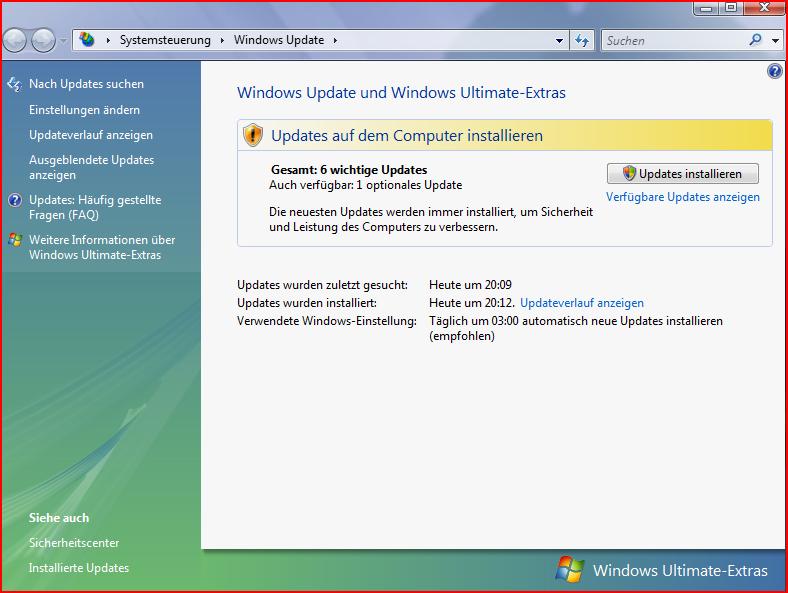The height and width of the screenshot is (593, 788).
Task: Click the heading Updates auf dem Computer installieren
Action: 407,136
